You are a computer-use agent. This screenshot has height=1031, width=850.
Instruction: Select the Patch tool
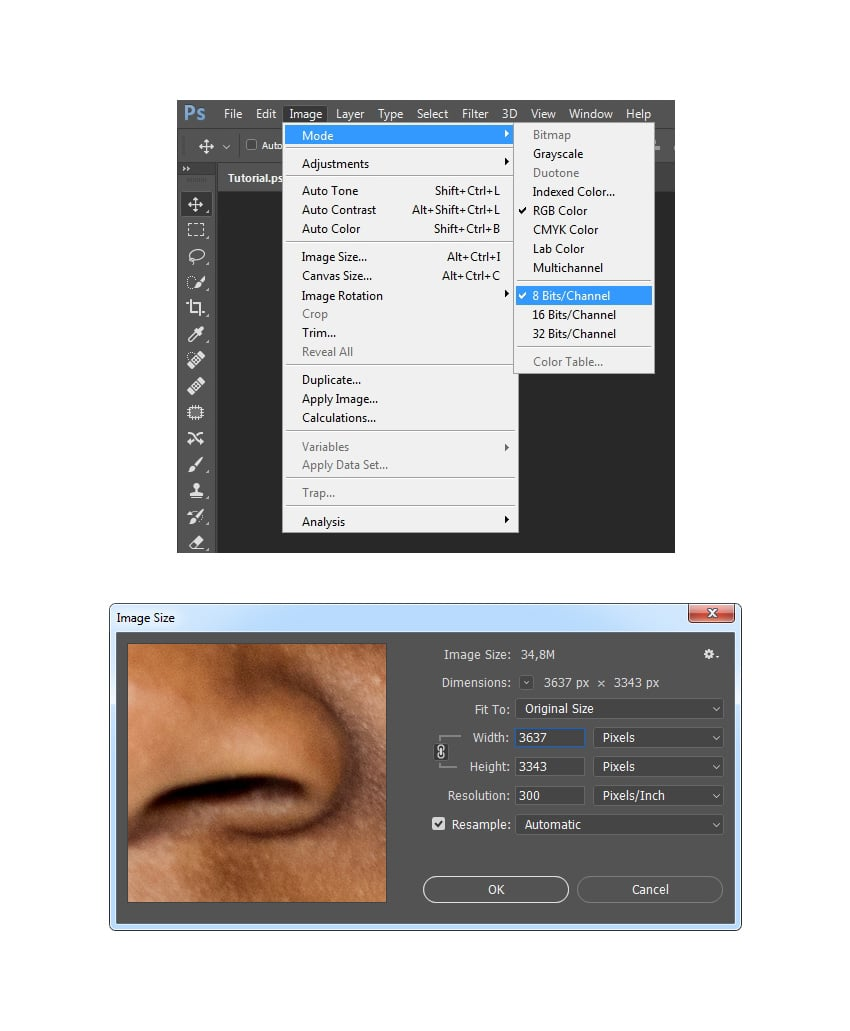click(x=196, y=412)
